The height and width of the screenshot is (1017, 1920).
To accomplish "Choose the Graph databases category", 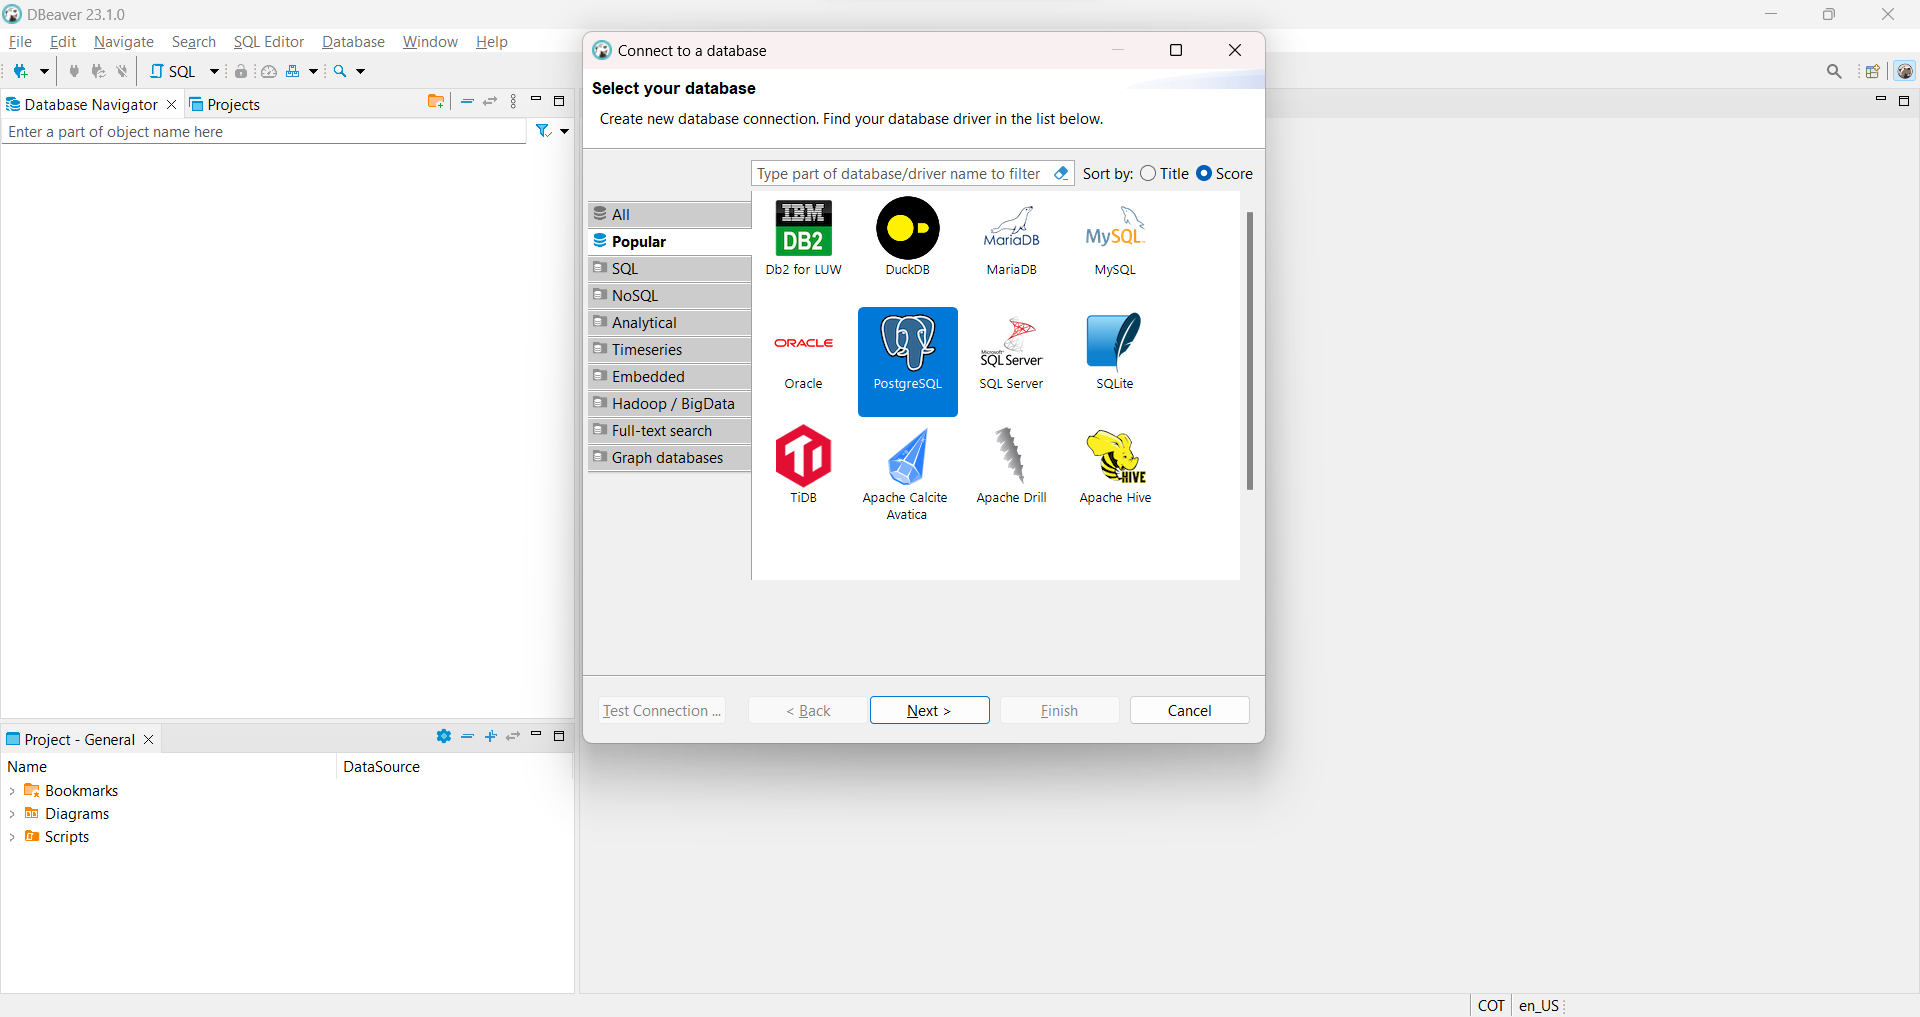I will coord(670,457).
